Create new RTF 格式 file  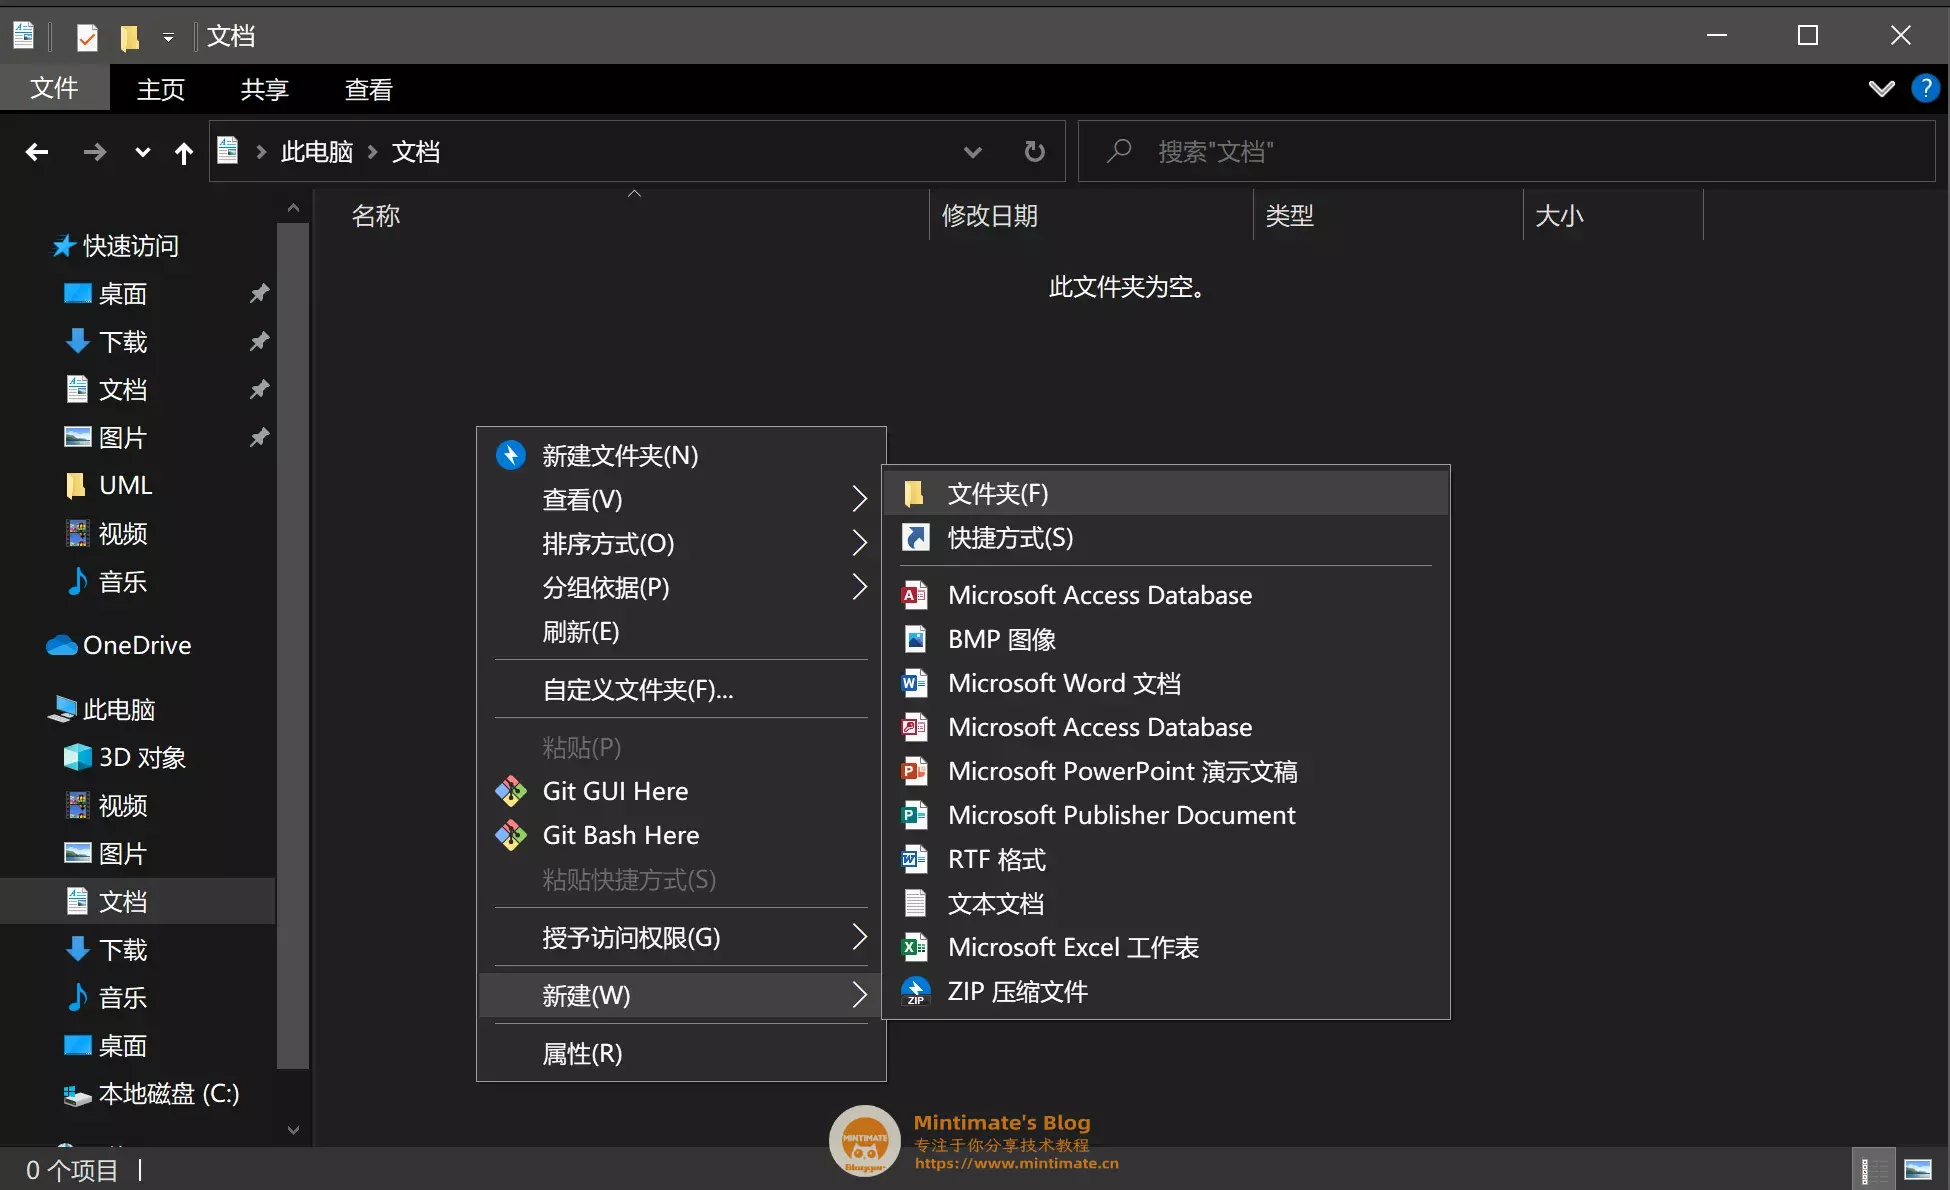tap(1166, 860)
